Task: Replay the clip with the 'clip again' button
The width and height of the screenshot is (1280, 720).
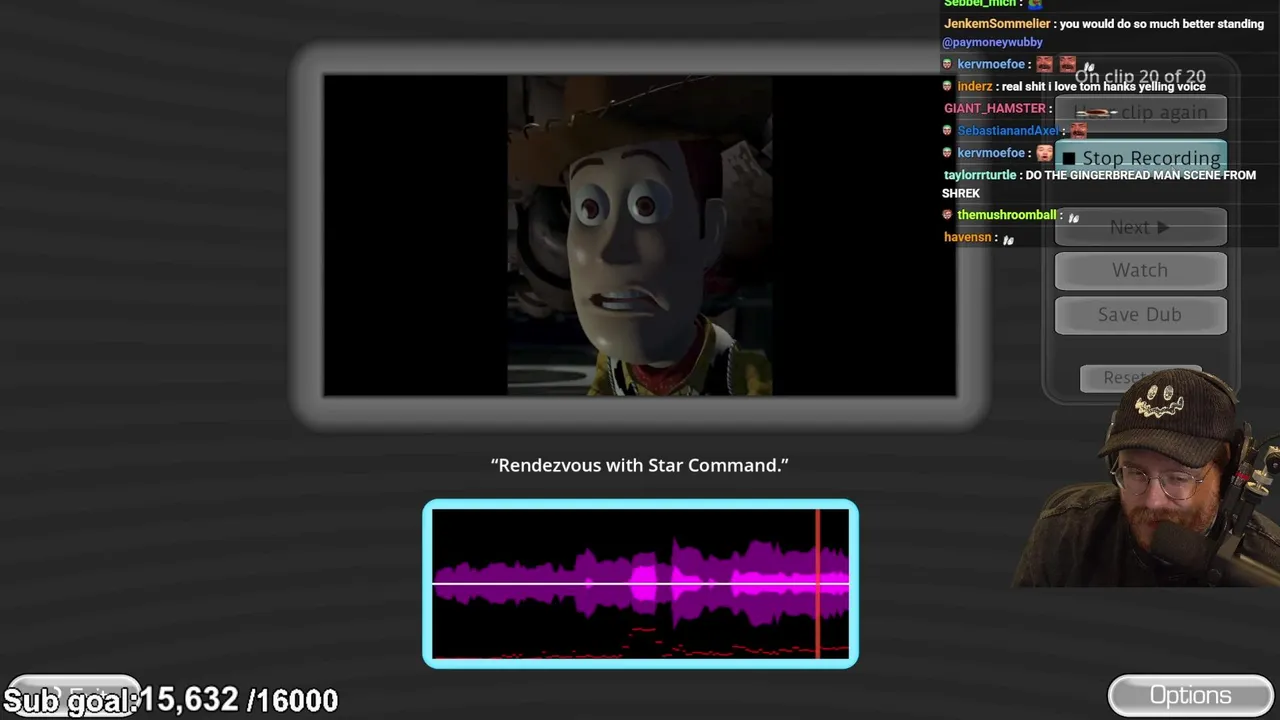Action: pos(1141,113)
